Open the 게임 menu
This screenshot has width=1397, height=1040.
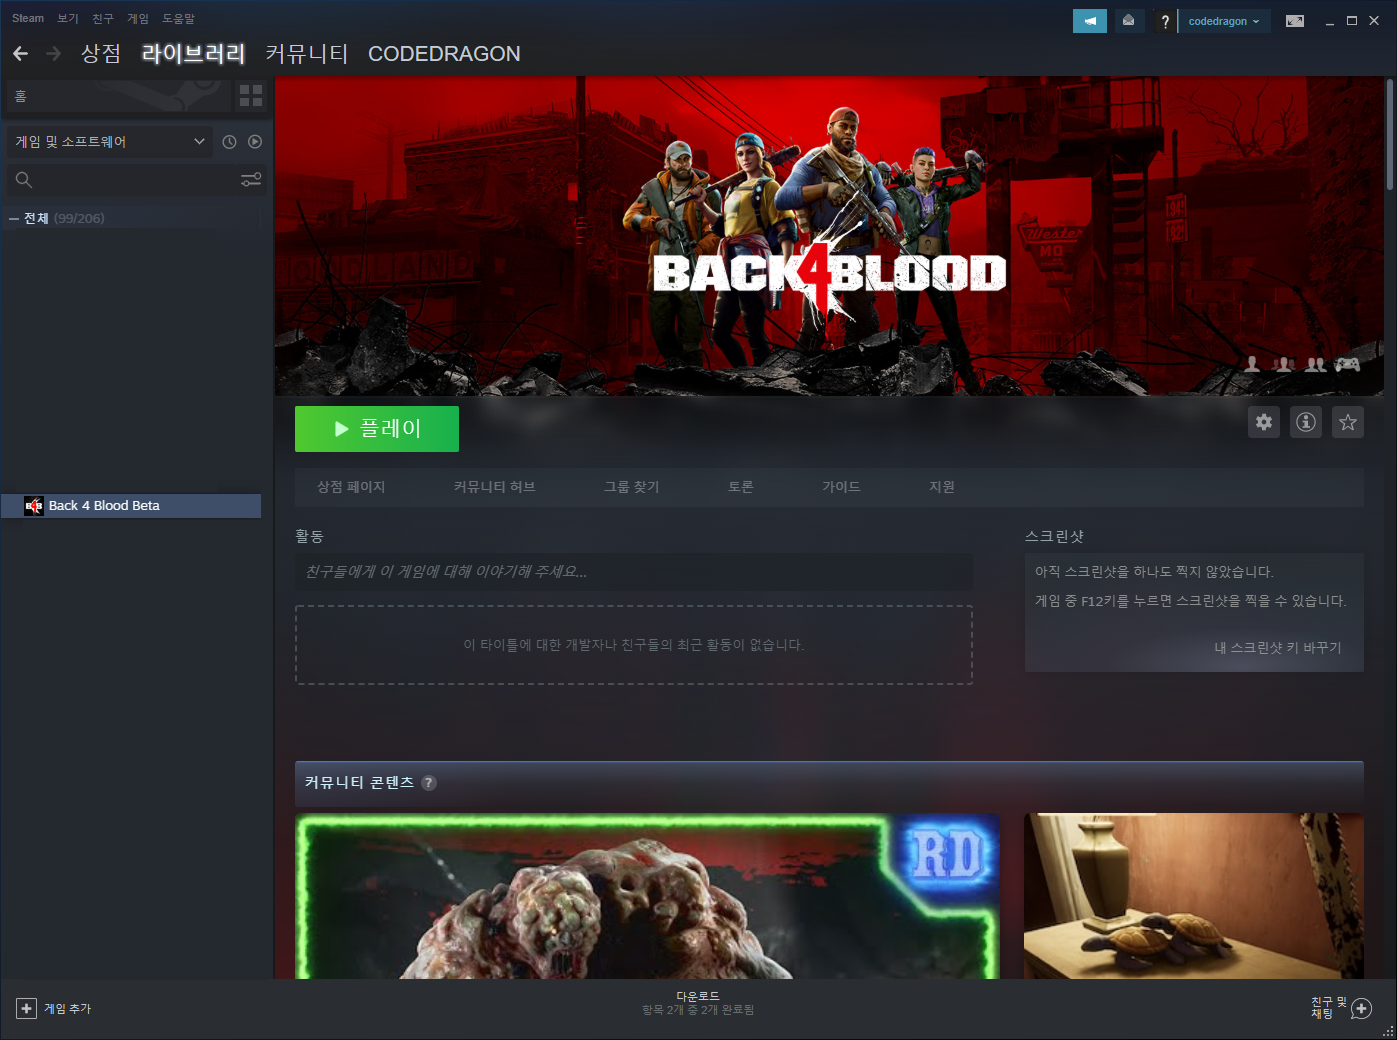tap(138, 18)
